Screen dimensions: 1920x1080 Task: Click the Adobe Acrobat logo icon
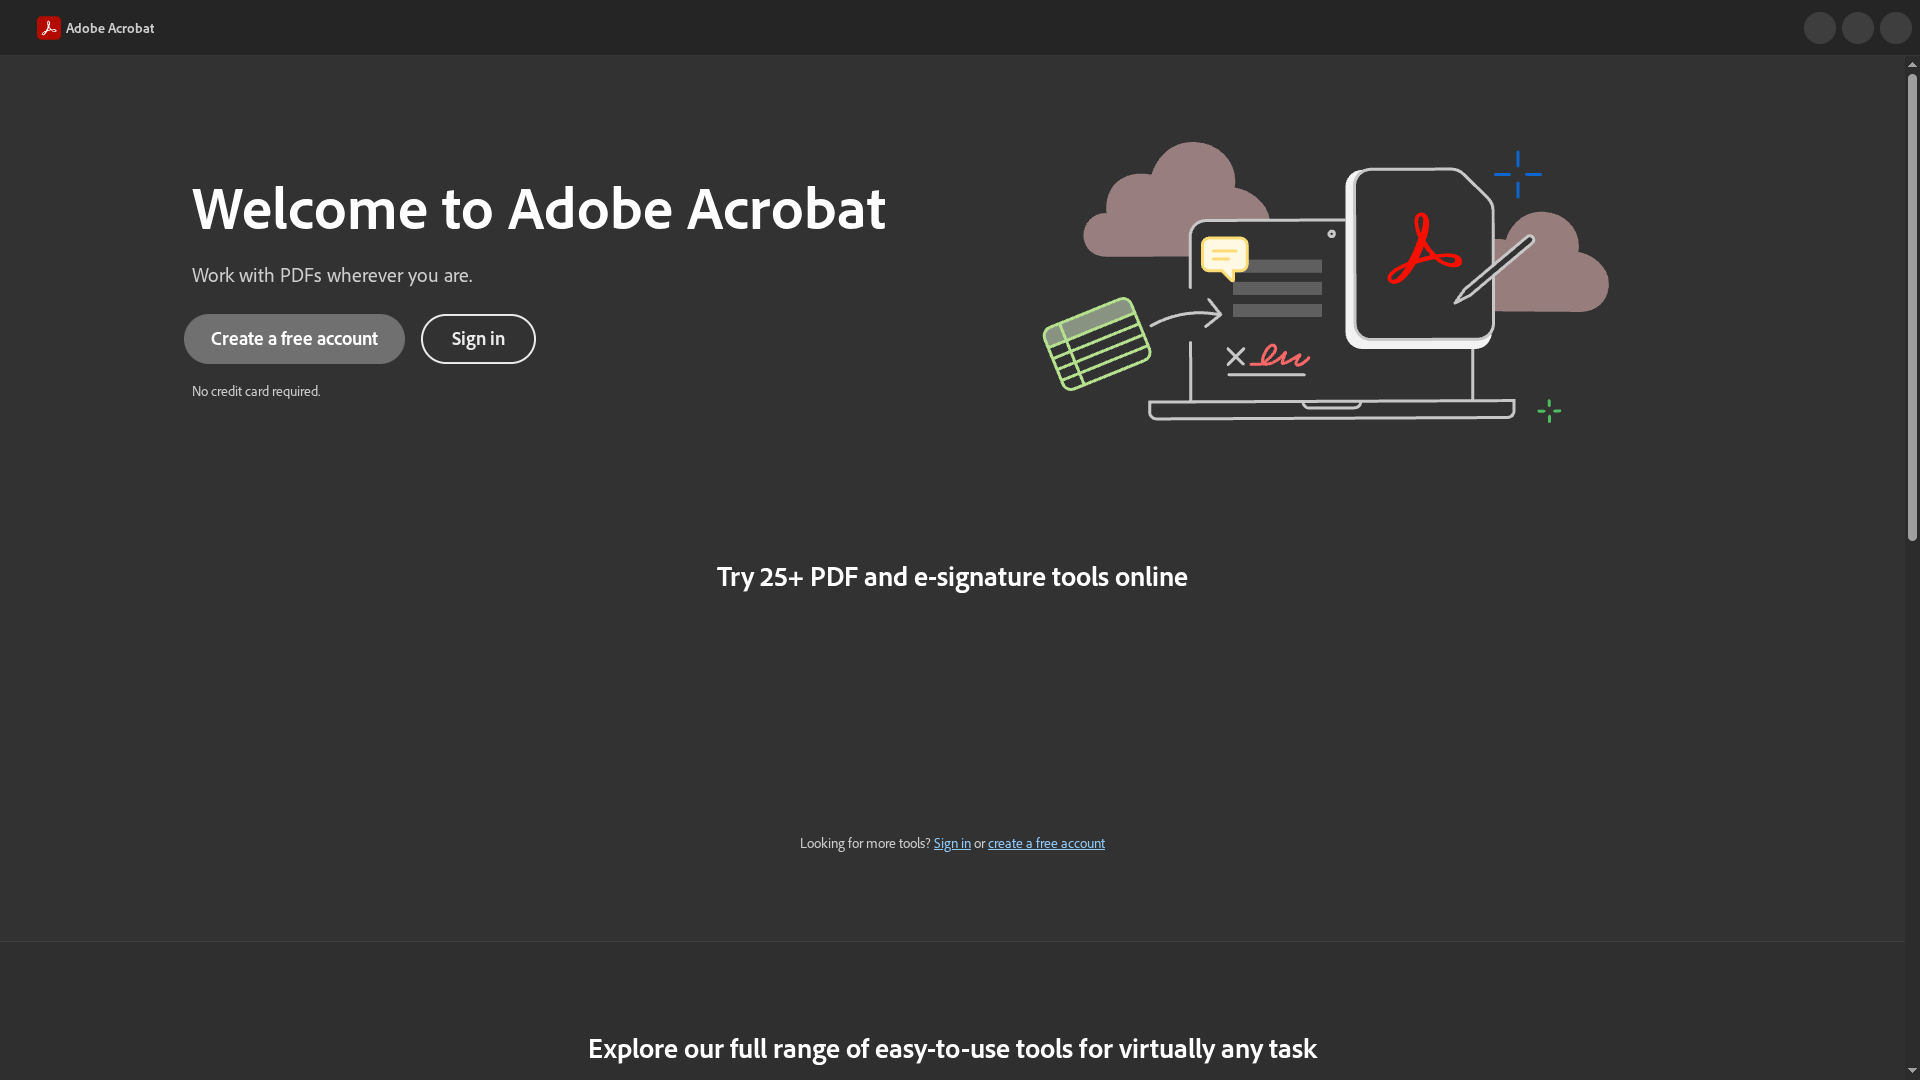pyautogui.click(x=48, y=27)
